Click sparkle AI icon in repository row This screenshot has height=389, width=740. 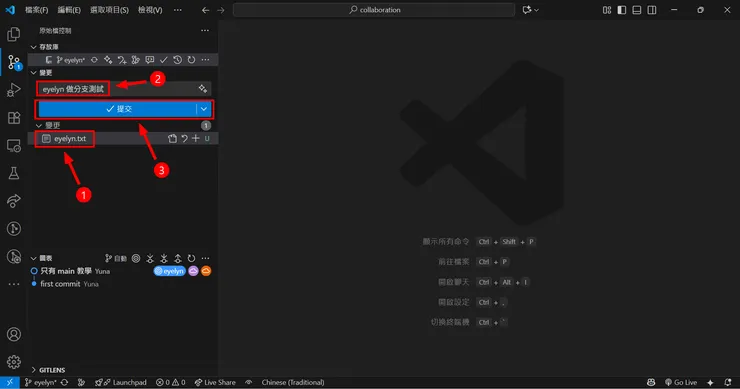tap(108, 60)
